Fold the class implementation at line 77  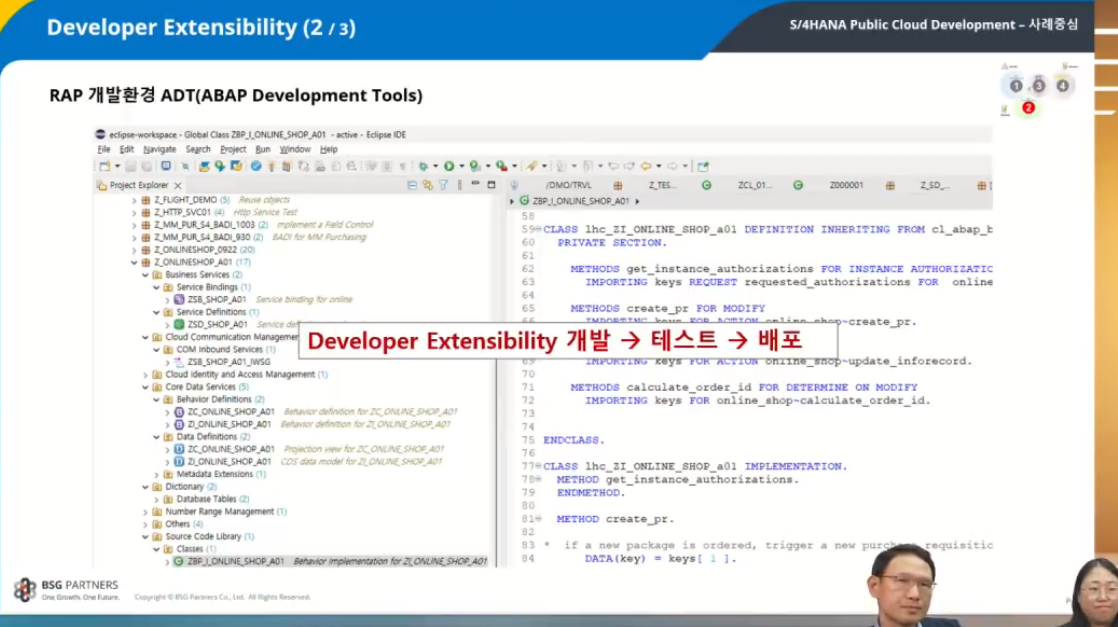click(539, 467)
